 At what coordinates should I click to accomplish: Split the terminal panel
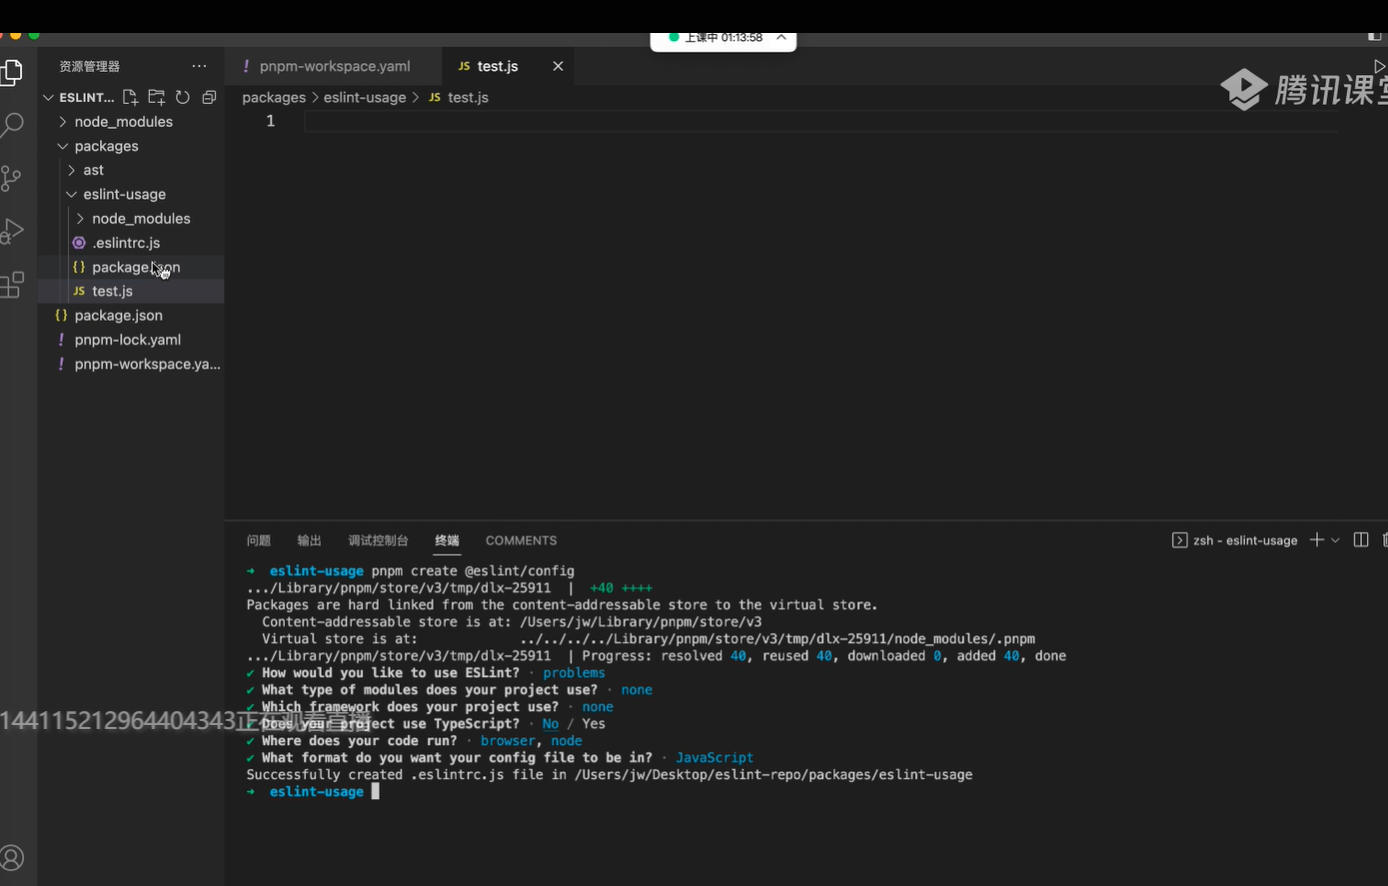click(1360, 540)
